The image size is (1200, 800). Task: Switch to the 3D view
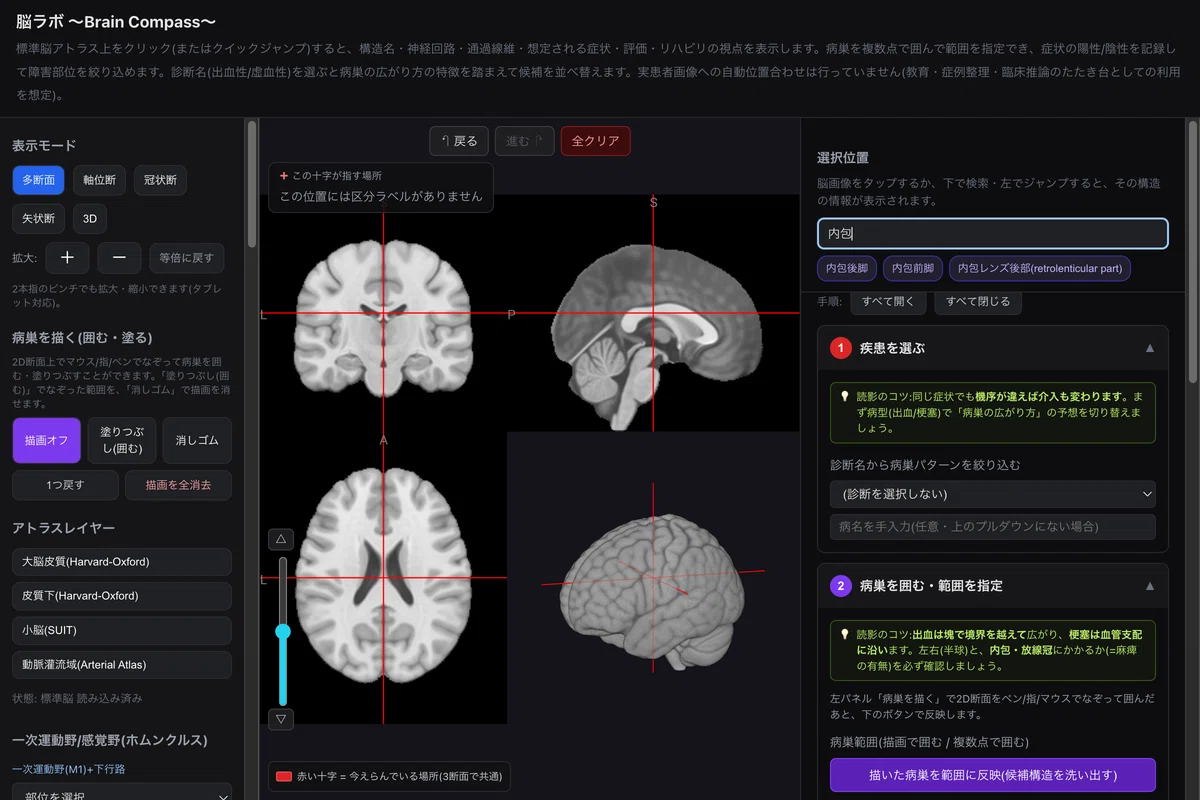(x=89, y=218)
